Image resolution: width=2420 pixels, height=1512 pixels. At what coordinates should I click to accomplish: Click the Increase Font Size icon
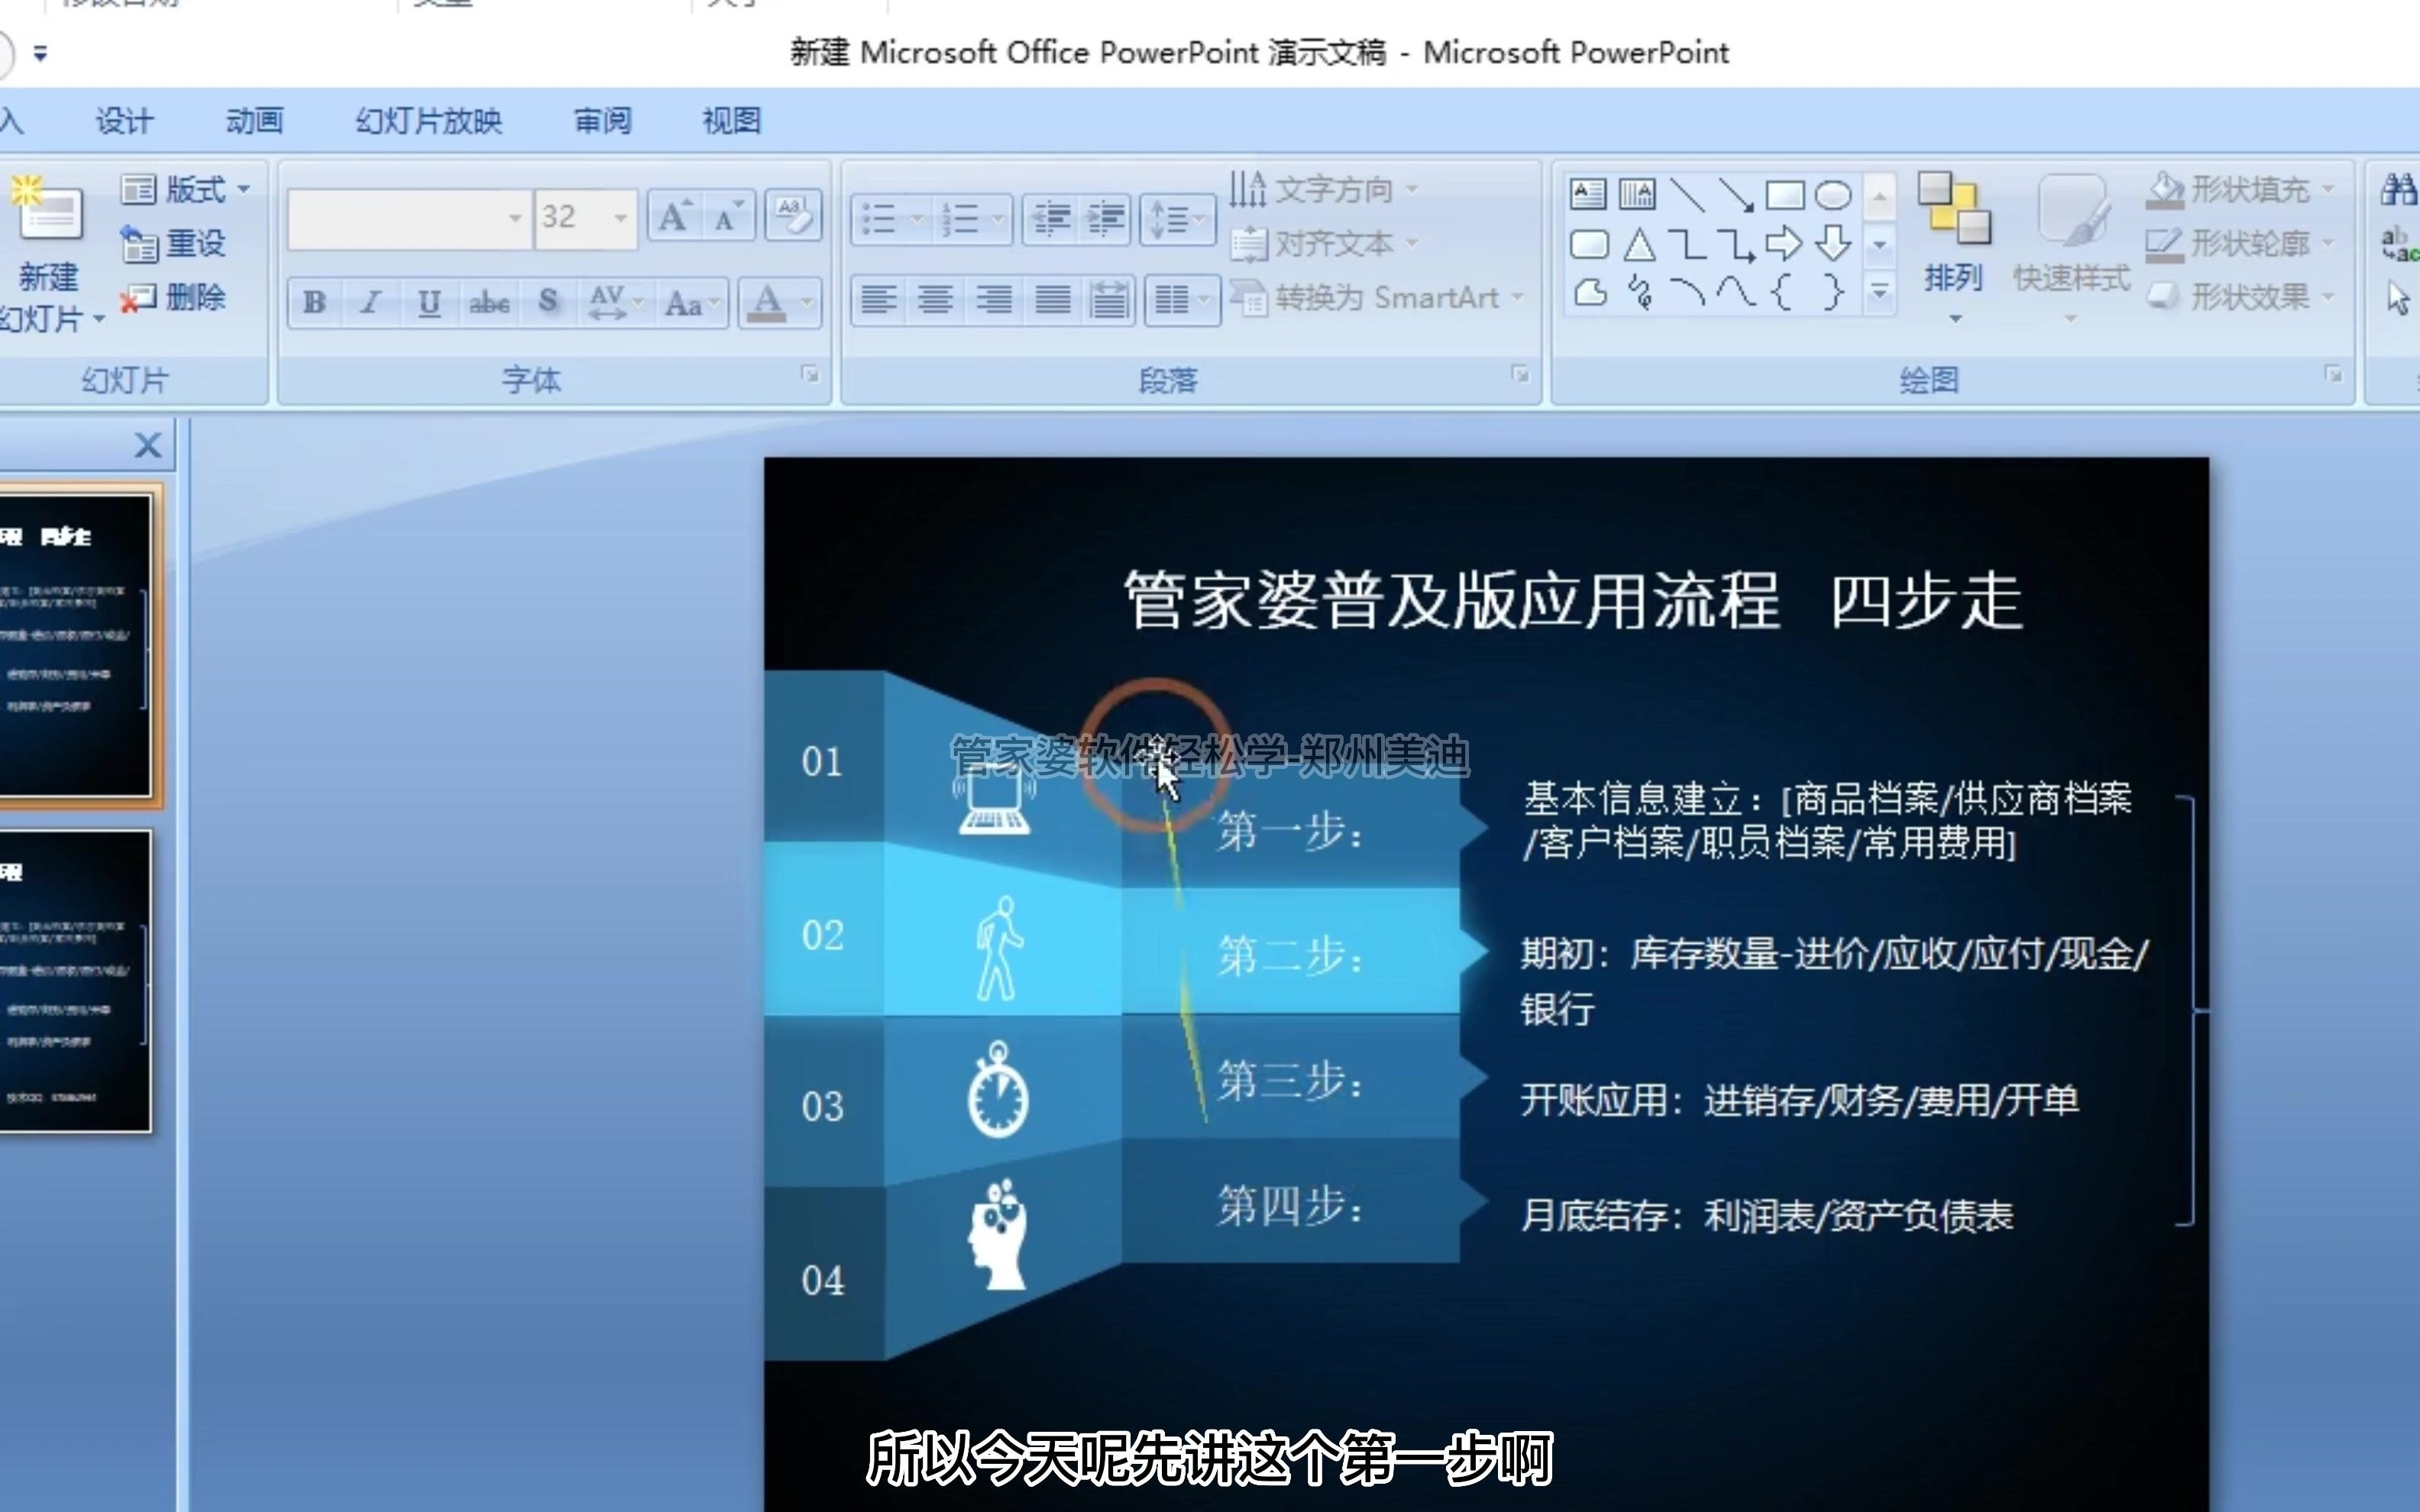(x=675, y=216)
